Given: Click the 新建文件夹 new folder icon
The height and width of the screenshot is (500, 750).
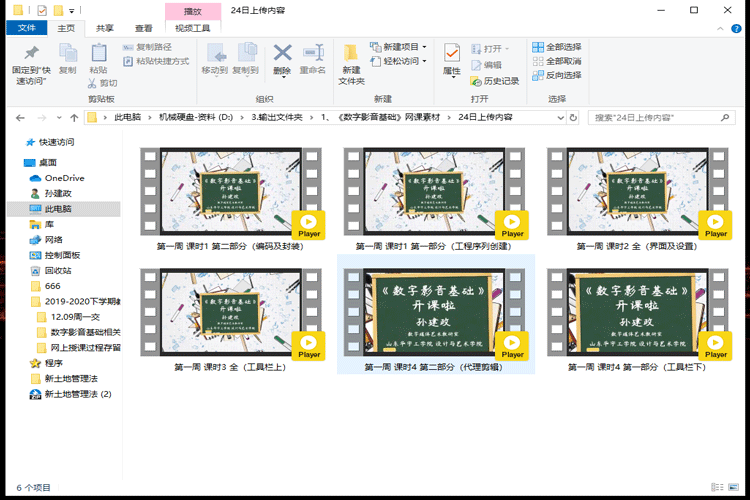Looking at the screenshot, I should (352, 54).
